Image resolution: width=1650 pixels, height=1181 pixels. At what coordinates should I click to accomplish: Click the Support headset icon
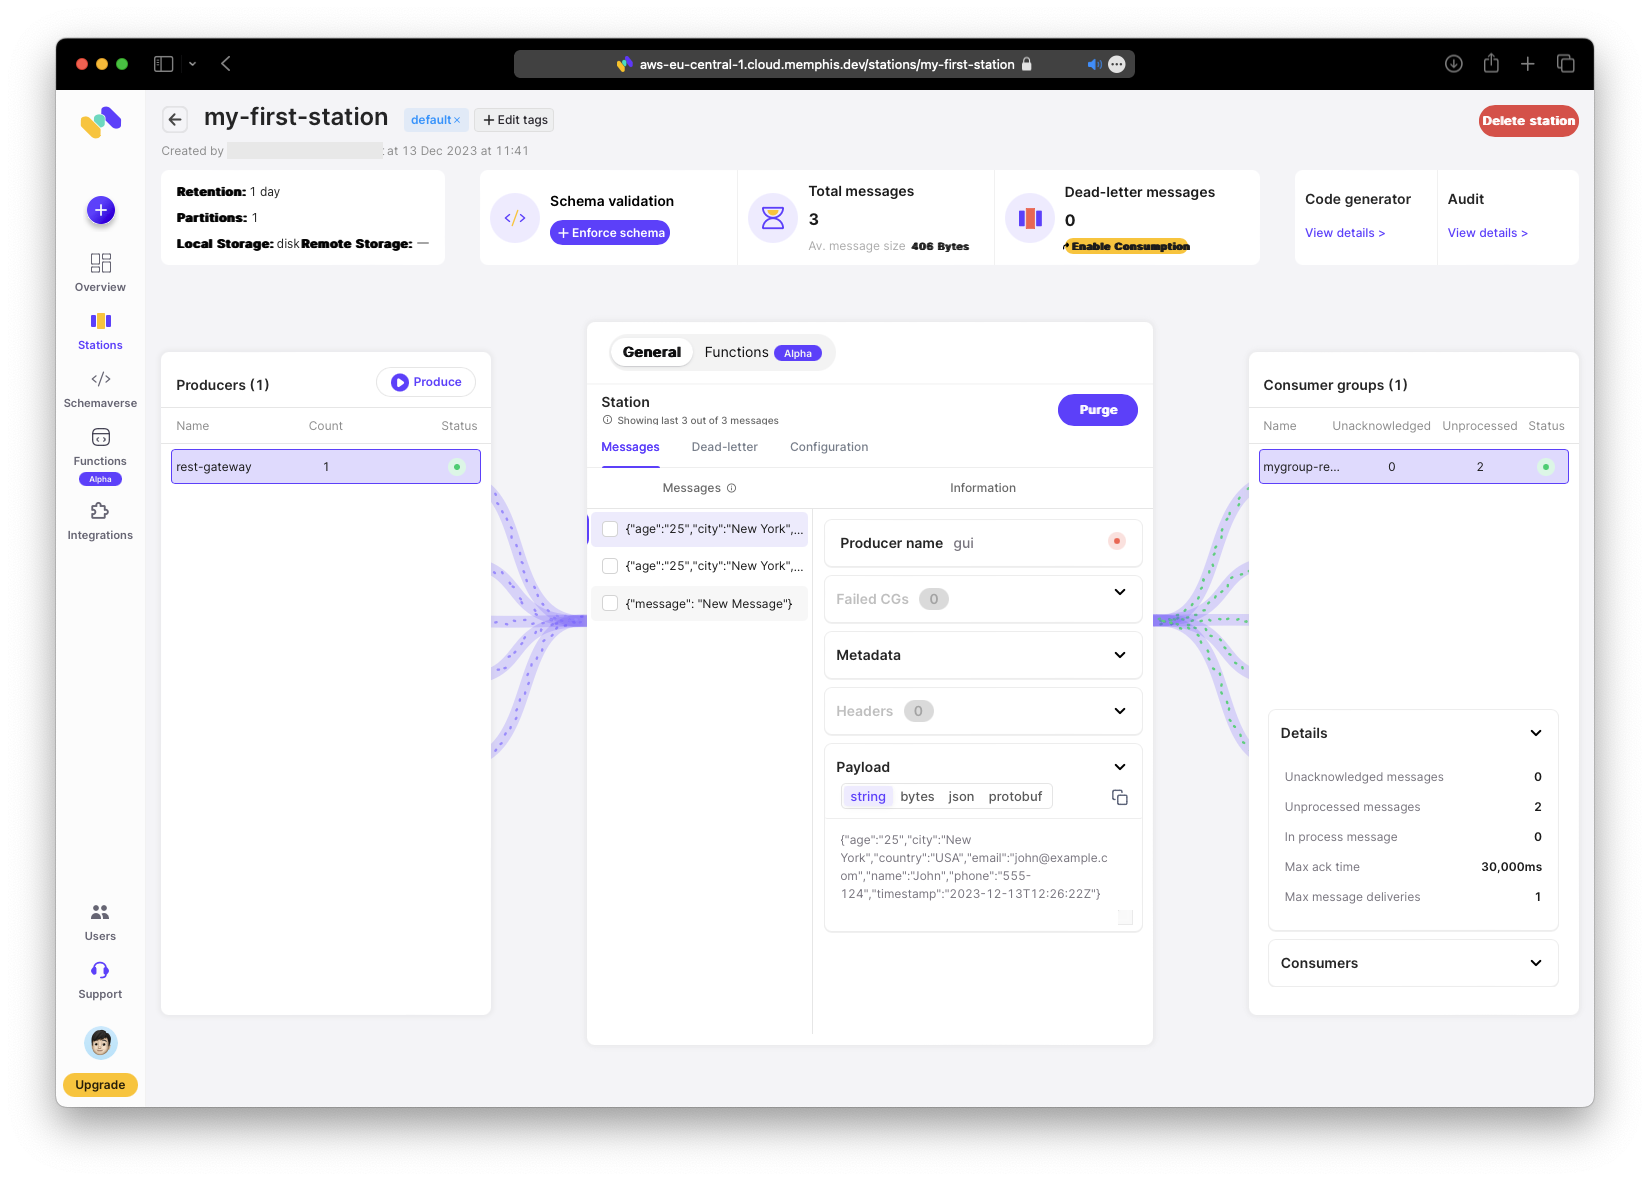[100, 970]
